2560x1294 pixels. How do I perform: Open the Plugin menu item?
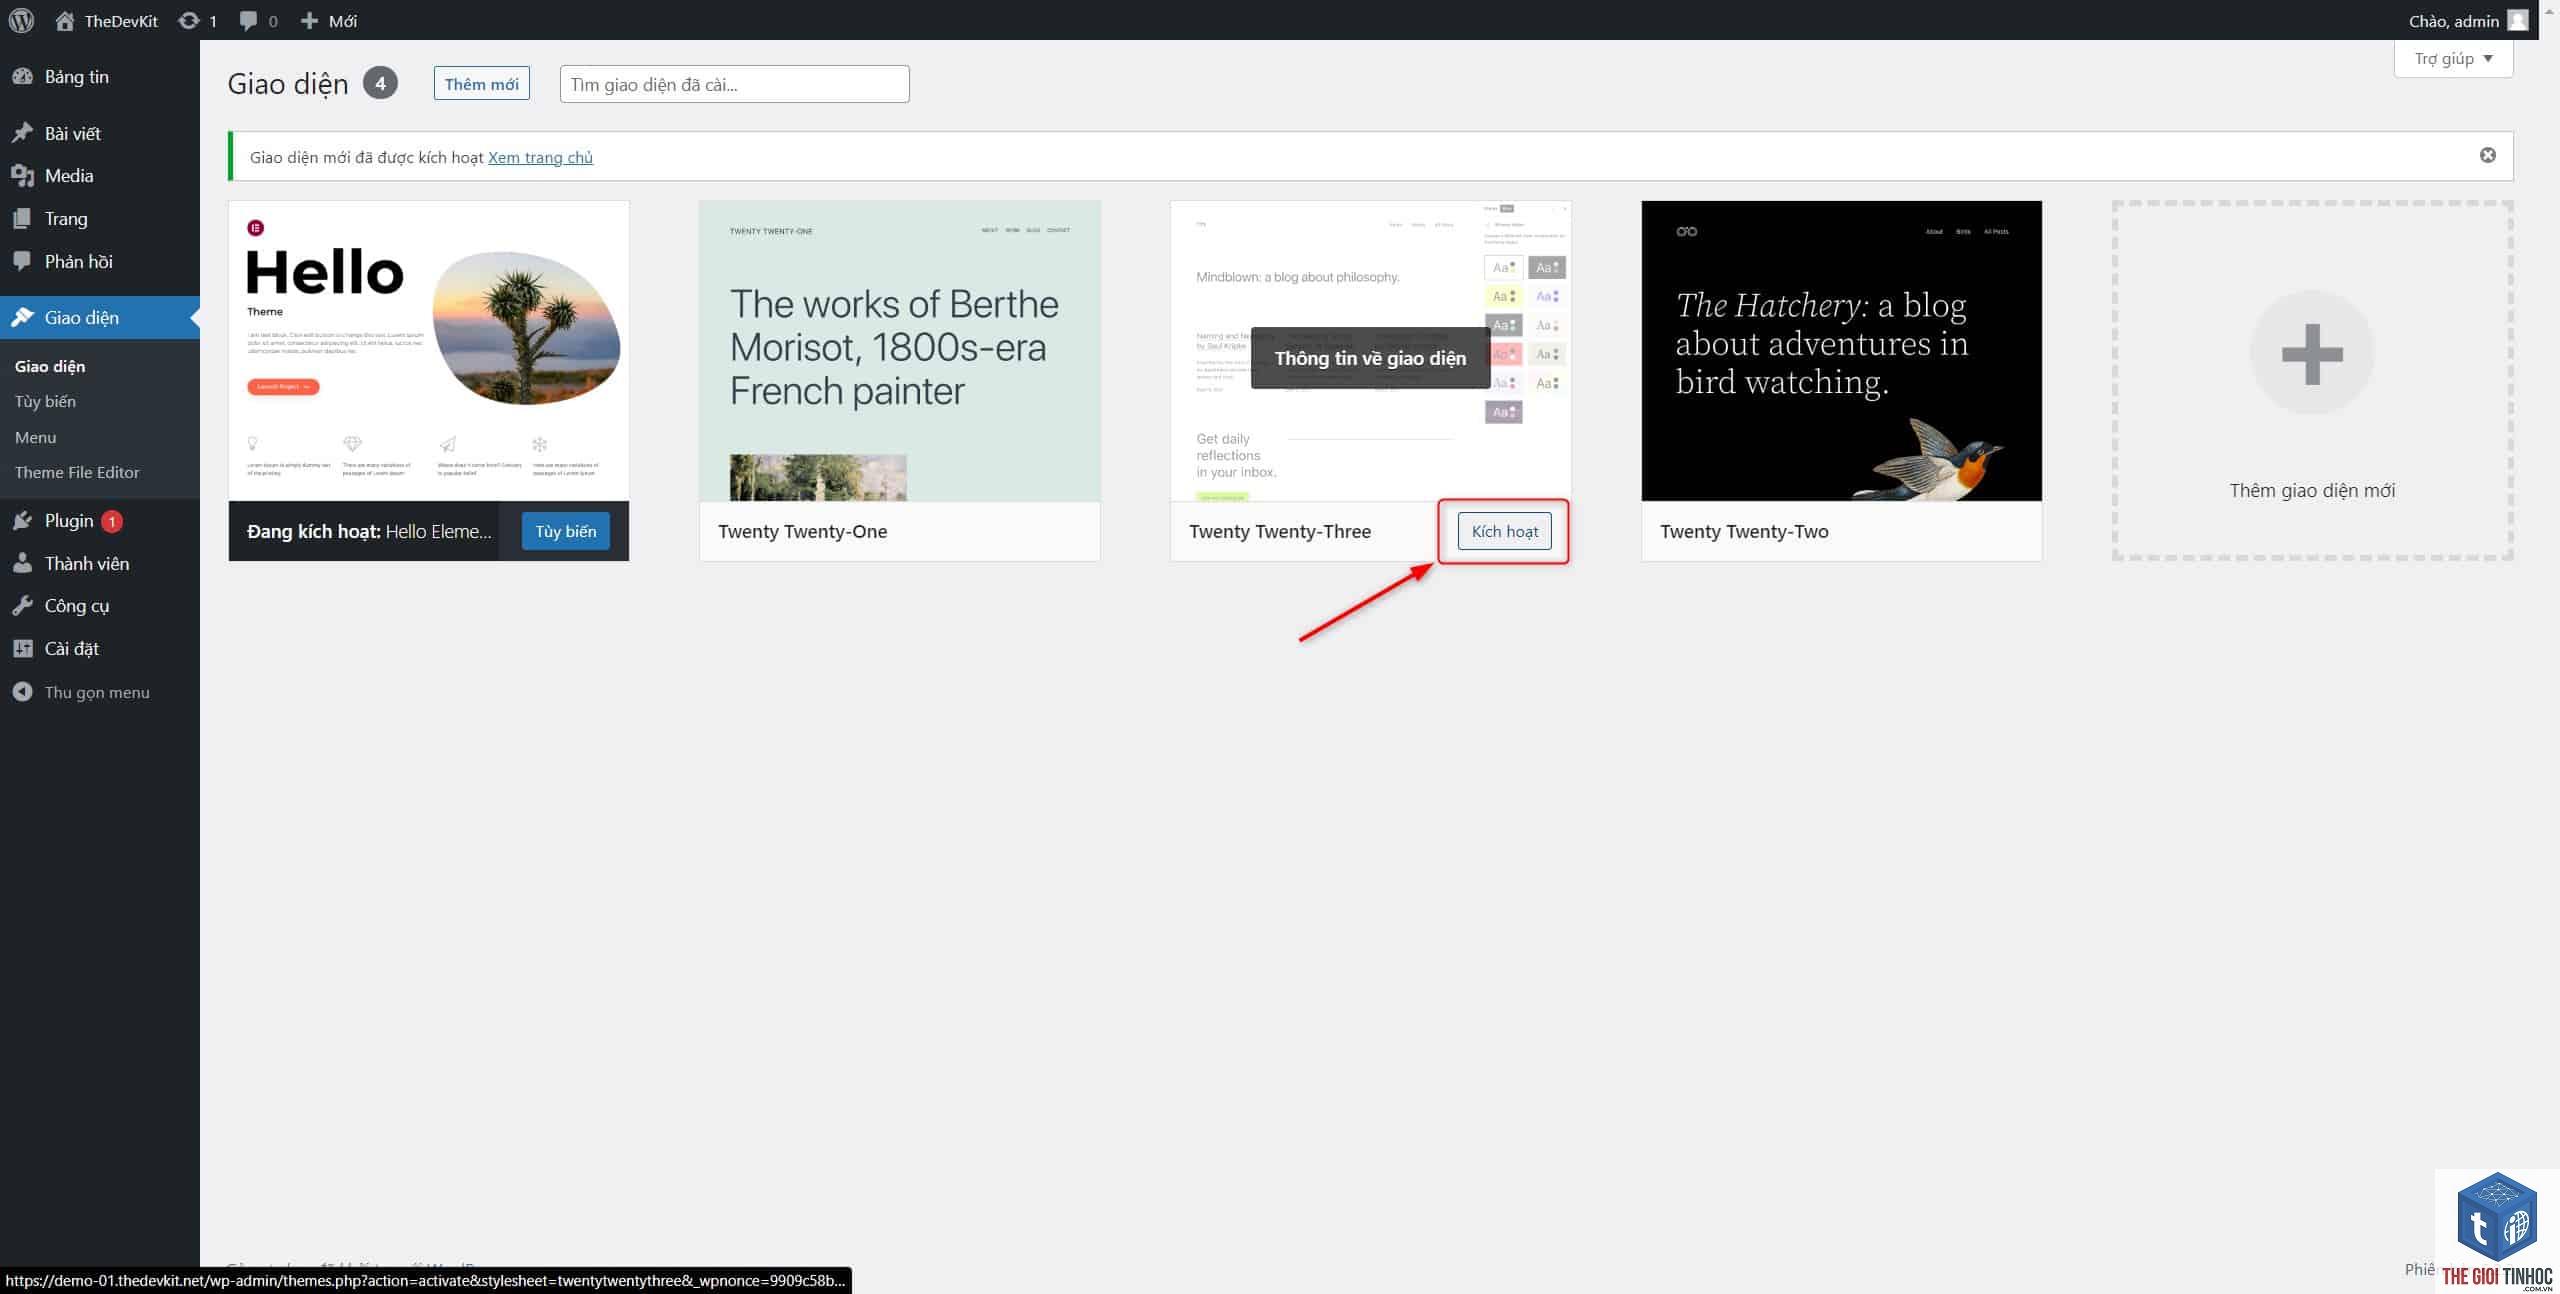(x=100, y=520)
